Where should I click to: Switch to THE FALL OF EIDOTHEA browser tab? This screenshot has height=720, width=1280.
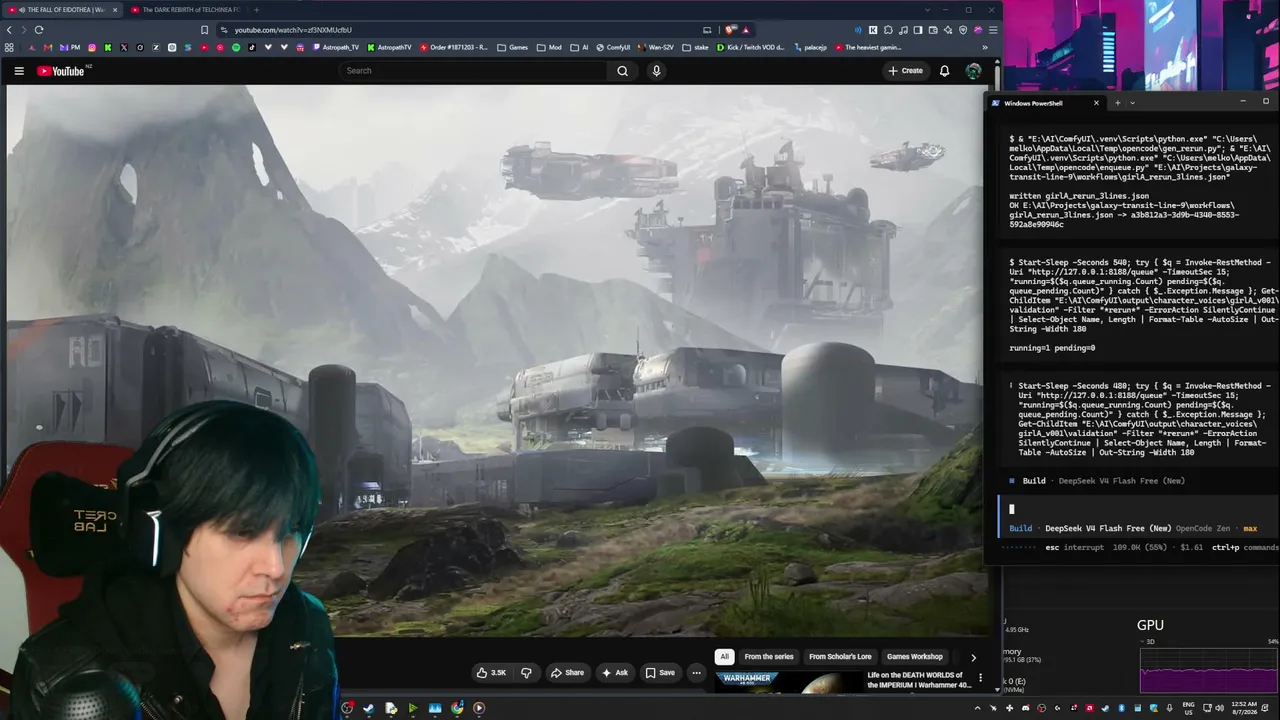click(64, 10)
